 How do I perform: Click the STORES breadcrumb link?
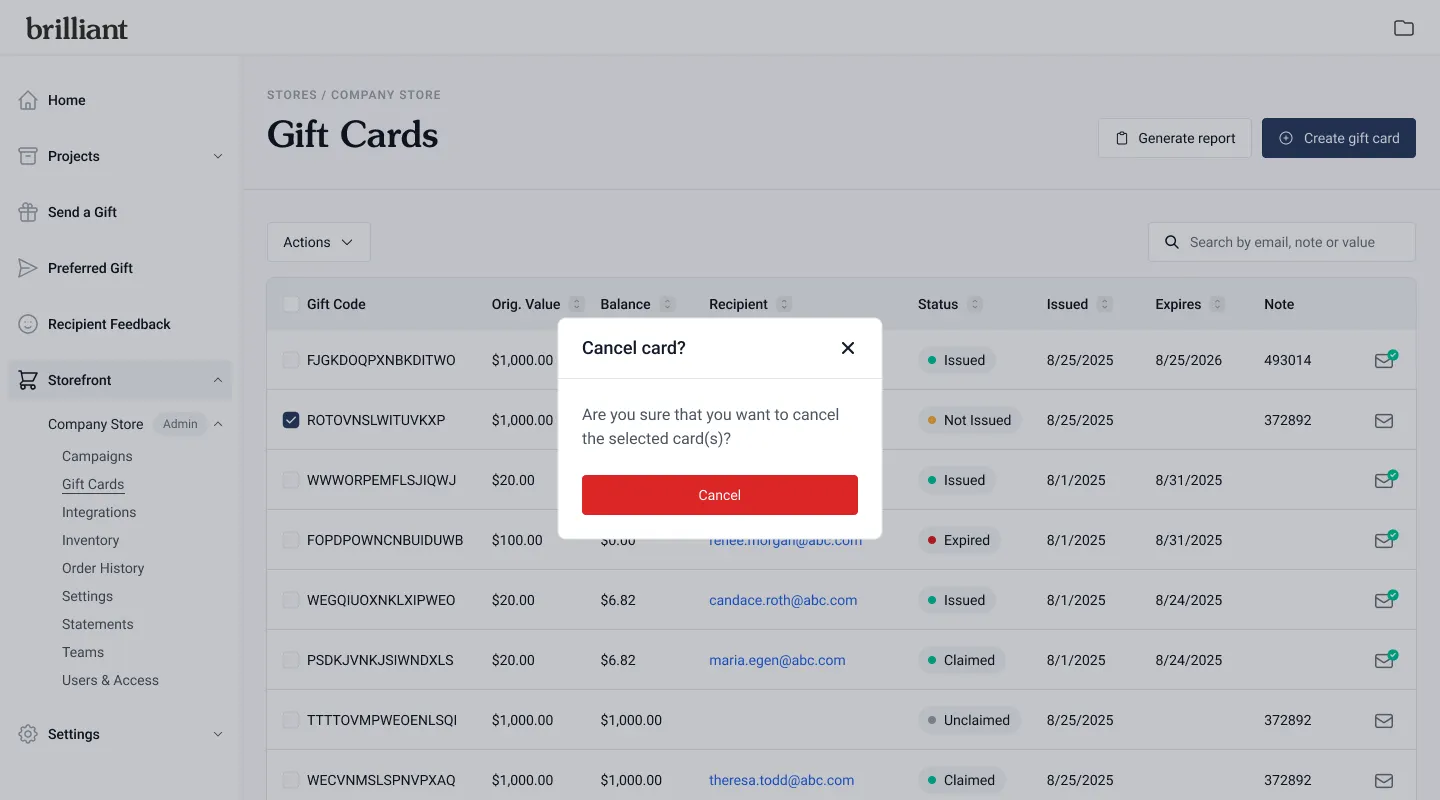[x=292, y=95]
